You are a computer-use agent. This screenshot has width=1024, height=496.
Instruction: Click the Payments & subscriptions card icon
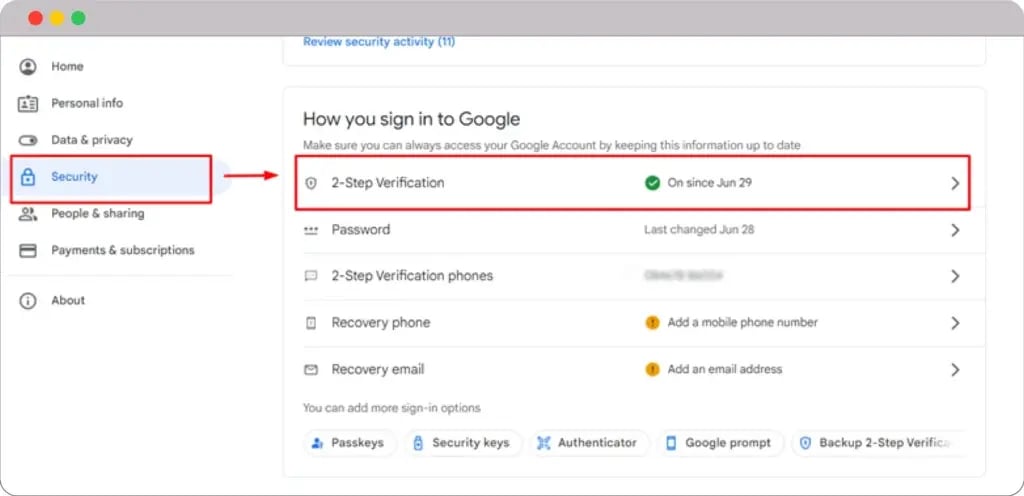click(28, 250)
